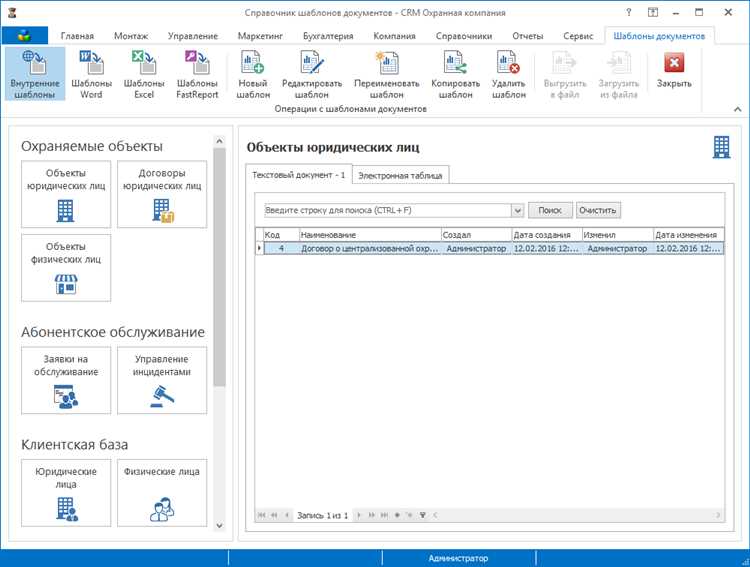The height and width of the screenshot is (567, 750).
Task: Click Поиск button
Action: tap(550, 210)
